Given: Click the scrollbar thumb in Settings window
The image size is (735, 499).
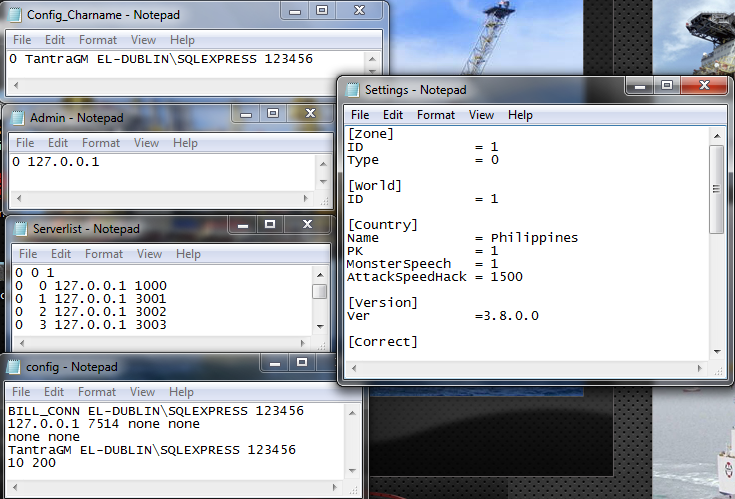Looking at the screenshot, I should pos(716,188).
